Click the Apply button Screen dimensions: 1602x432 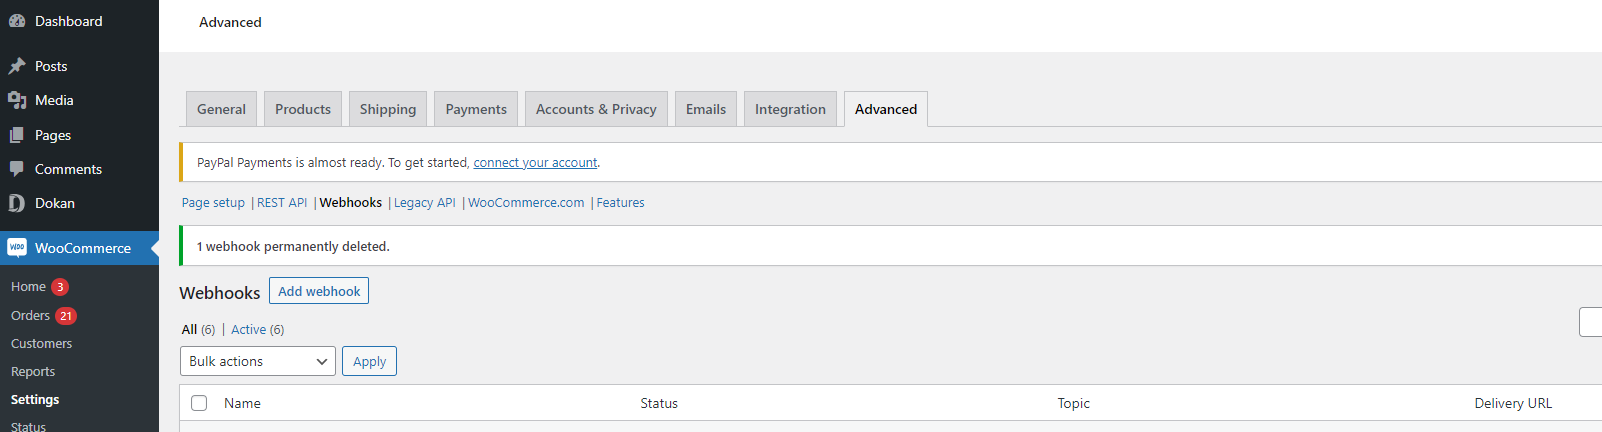(369, 361)
